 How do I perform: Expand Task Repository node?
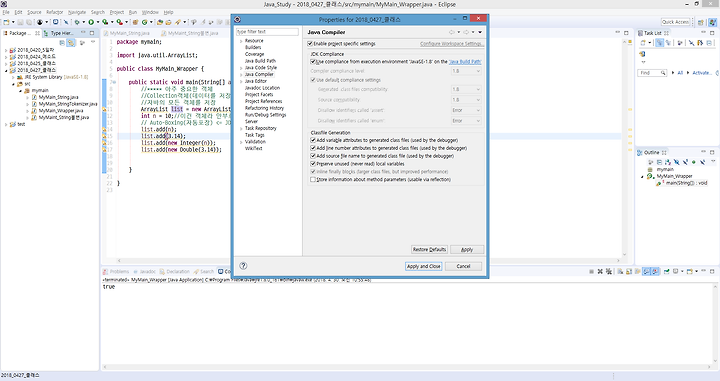point(241,129)
